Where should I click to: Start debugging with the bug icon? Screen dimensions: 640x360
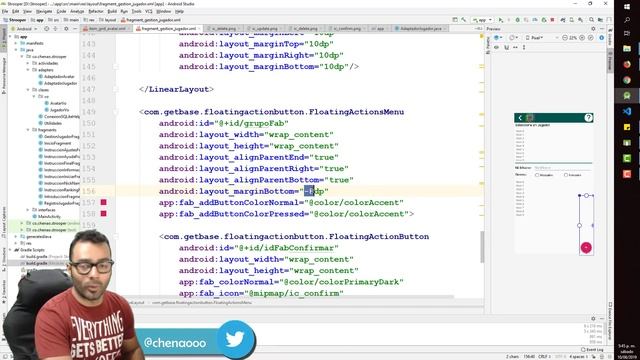(x=518, y=20)
